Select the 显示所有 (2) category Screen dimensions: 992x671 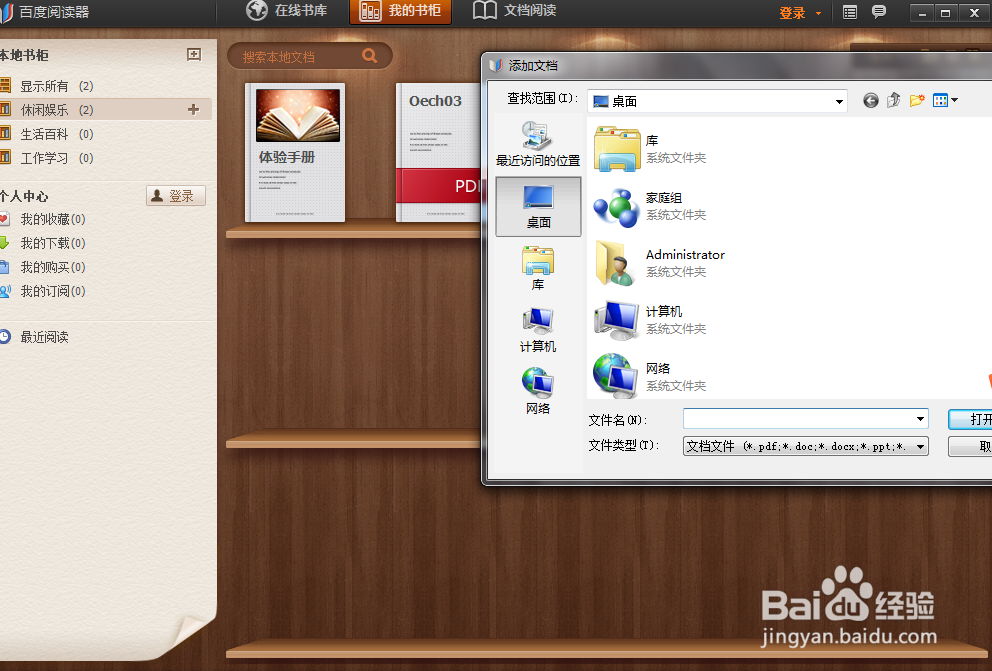point(104,86)
